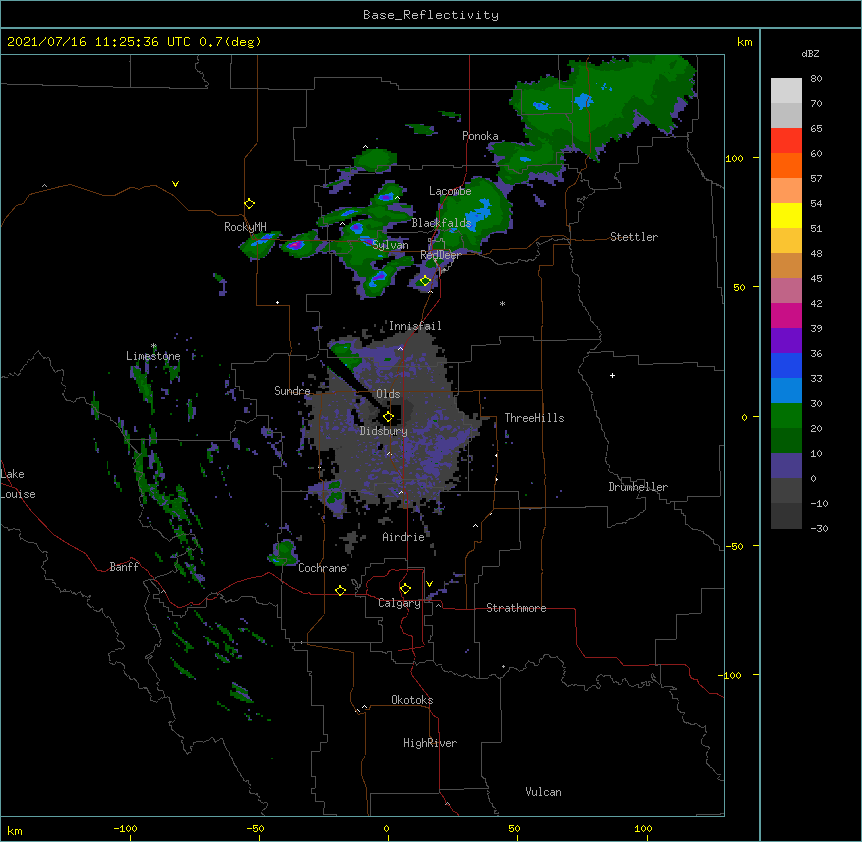Click the green 30 dBZ legend color
This screenshot has width=862, height=842.
[786, 416]
